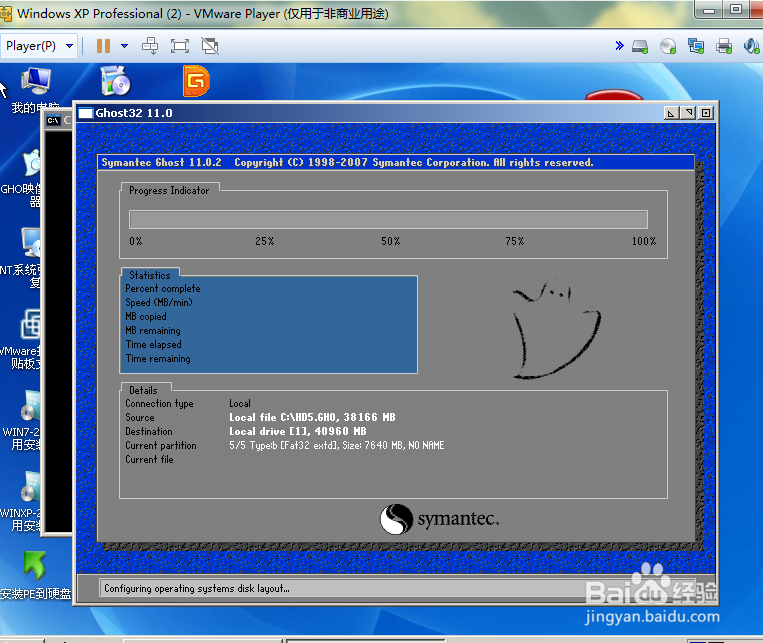This screenshot has height=643, width=763.
Task: Click the Configuring operating systems status text
Action: click(x=197, y=588)
